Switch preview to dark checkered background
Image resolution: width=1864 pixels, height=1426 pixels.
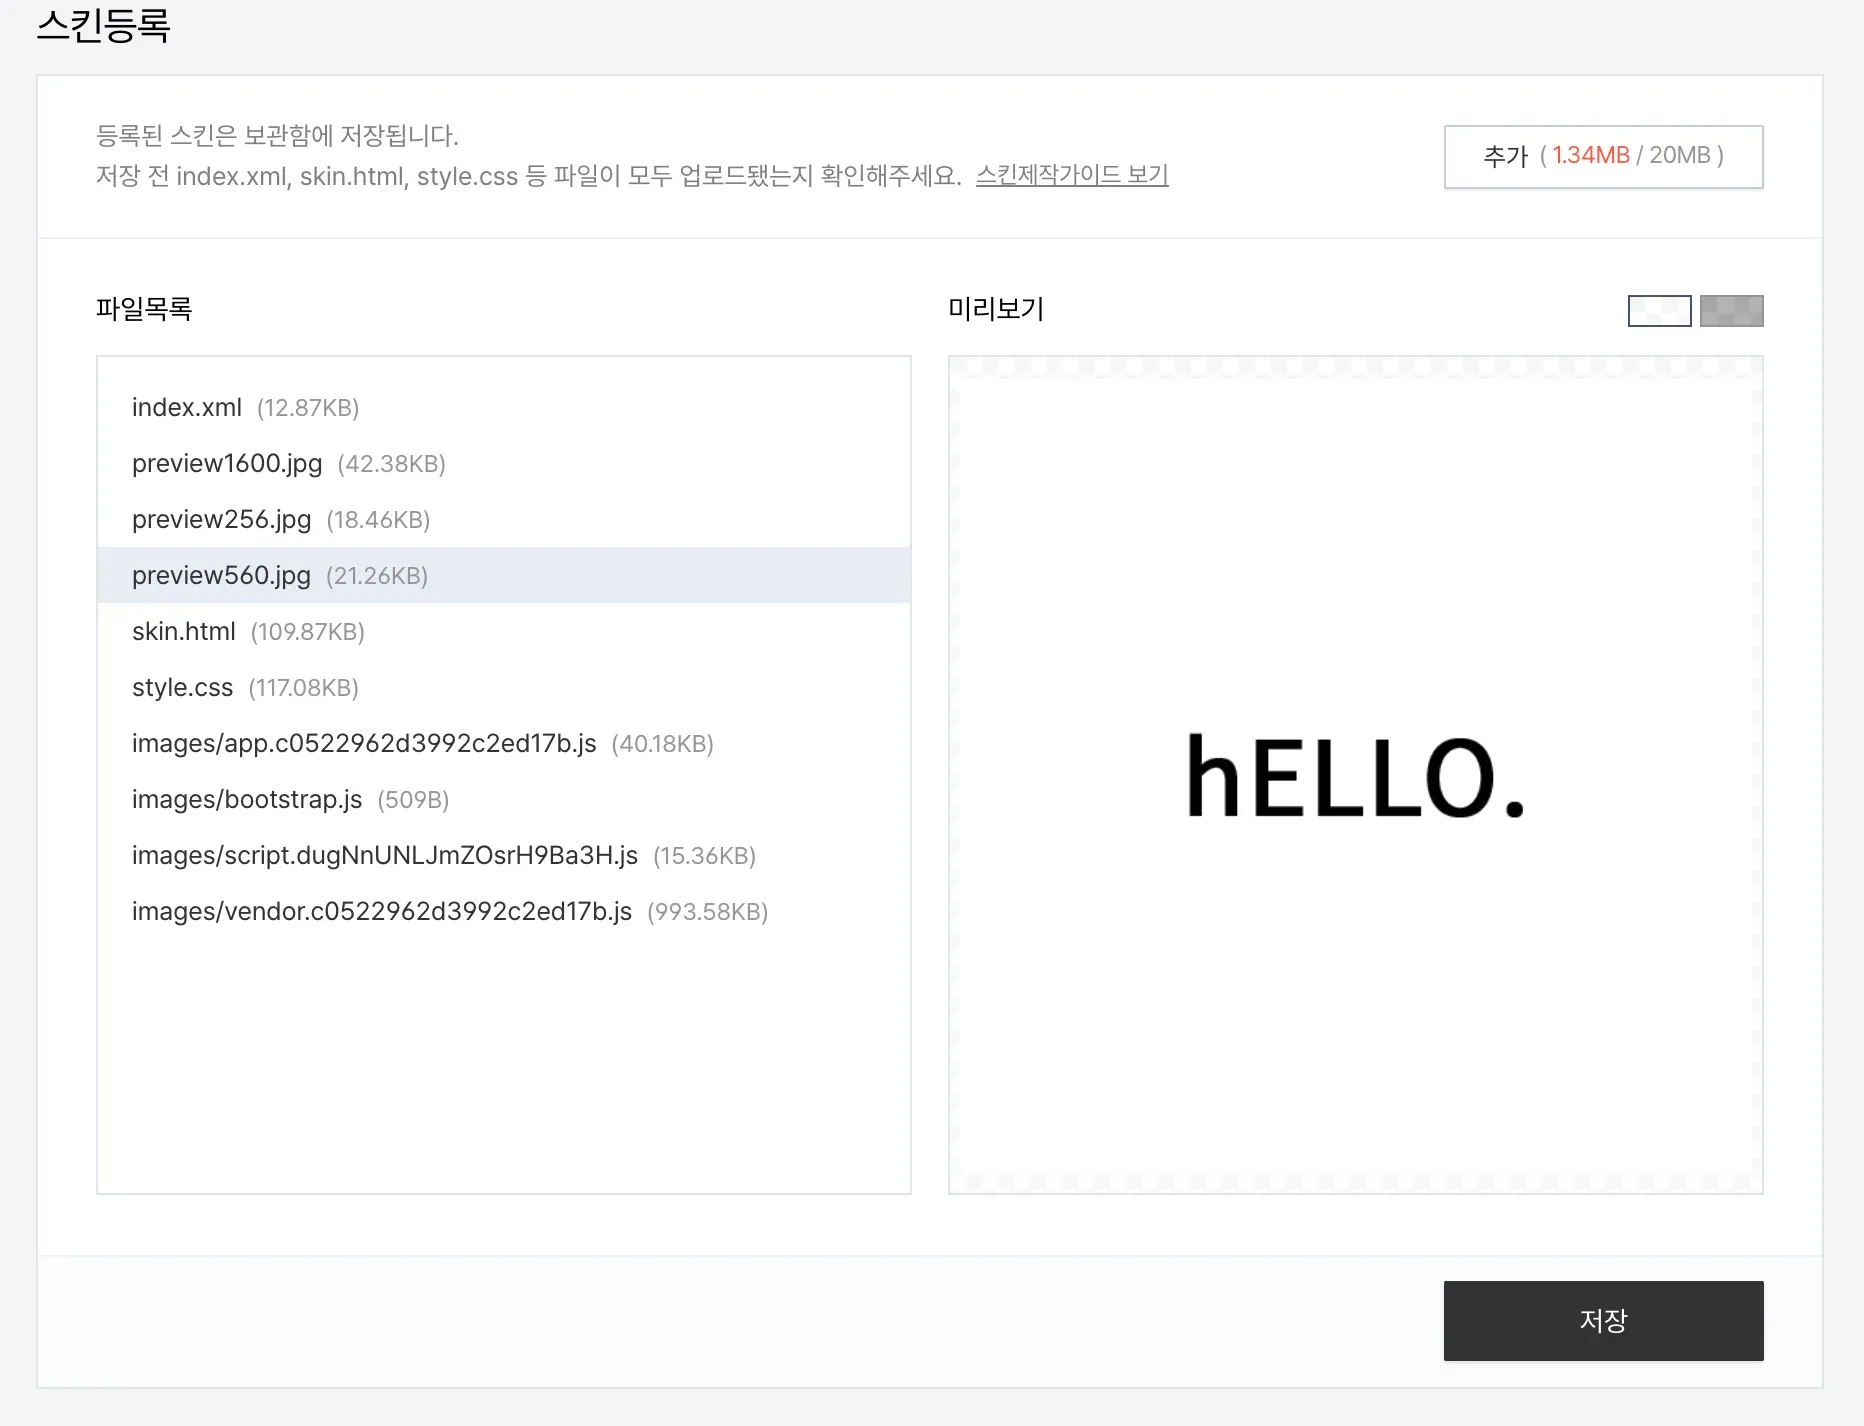[x=1731, y=311]
